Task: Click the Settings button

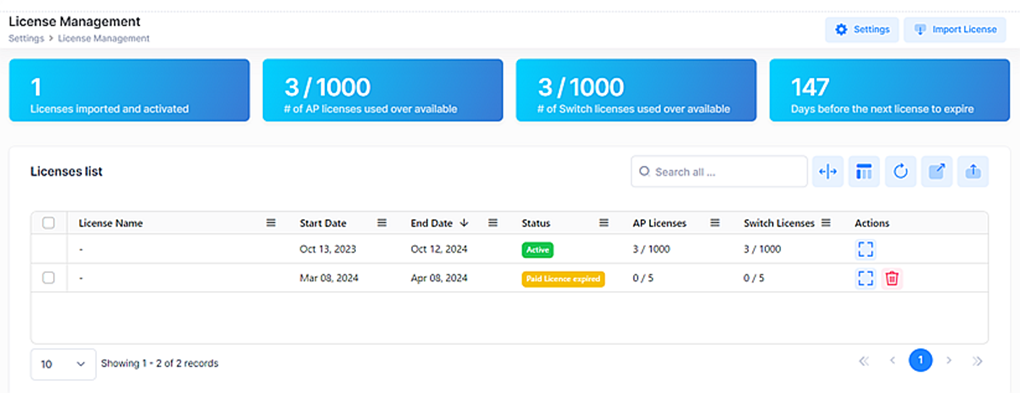Action: pos(862,30)
